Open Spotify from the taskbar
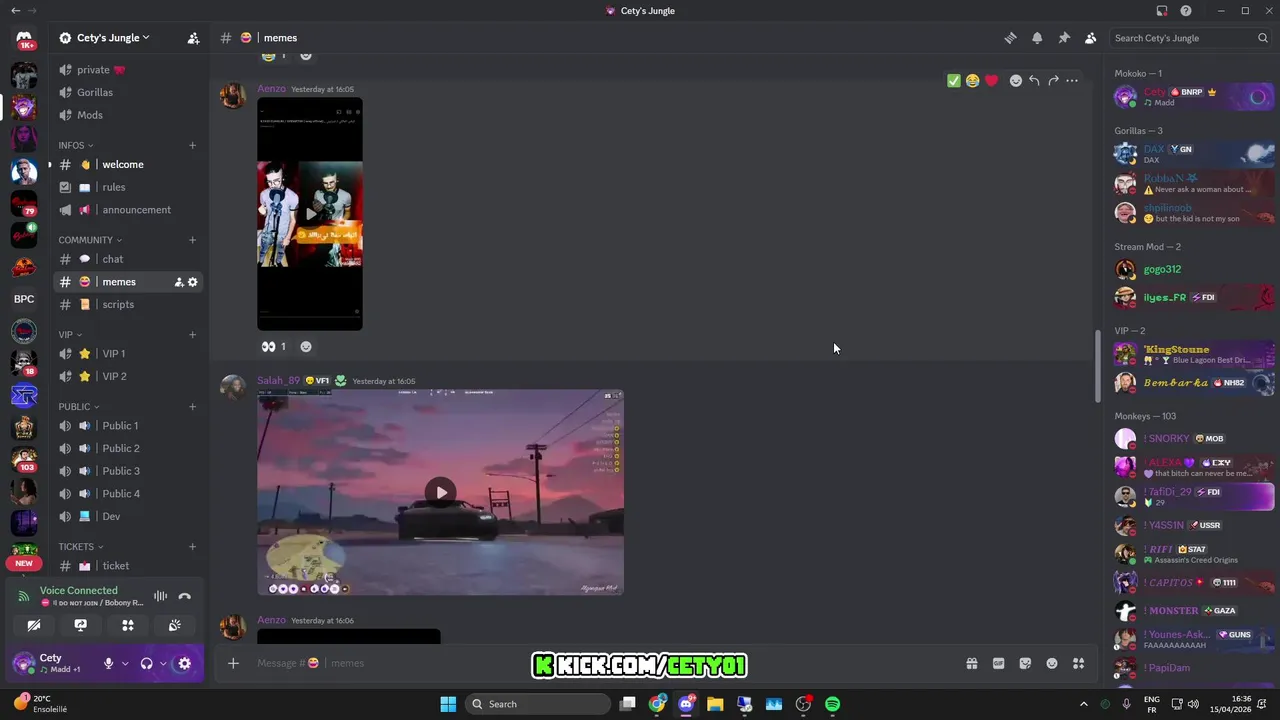The image size is (1280, 720). point(832,704)
